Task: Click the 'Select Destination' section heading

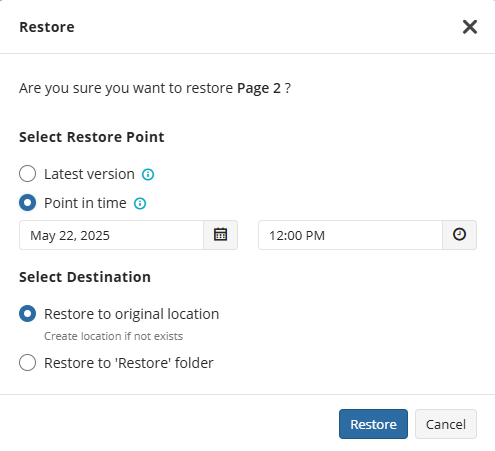Action: (85, 277)
